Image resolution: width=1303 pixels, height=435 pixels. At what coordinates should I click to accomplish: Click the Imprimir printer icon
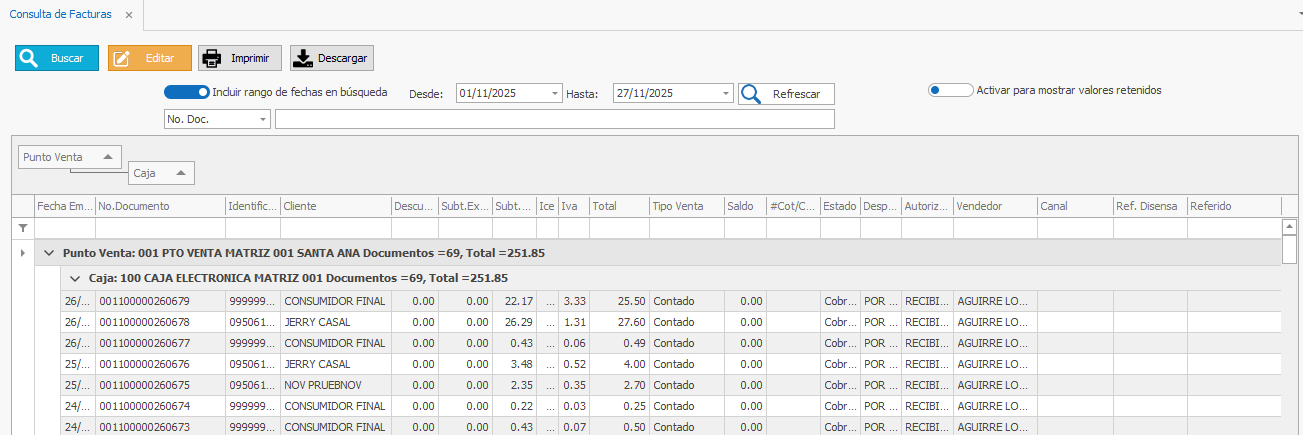(212, 58)
